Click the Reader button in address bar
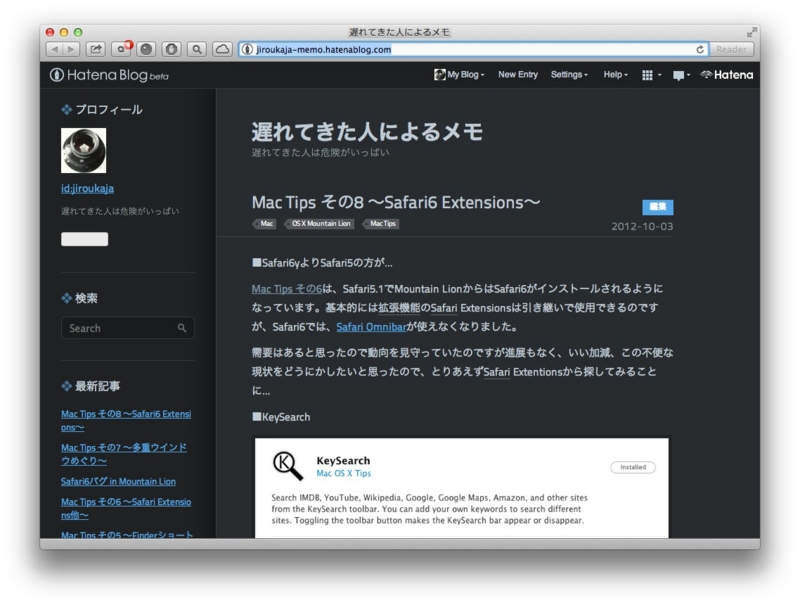 click(731, 49)
